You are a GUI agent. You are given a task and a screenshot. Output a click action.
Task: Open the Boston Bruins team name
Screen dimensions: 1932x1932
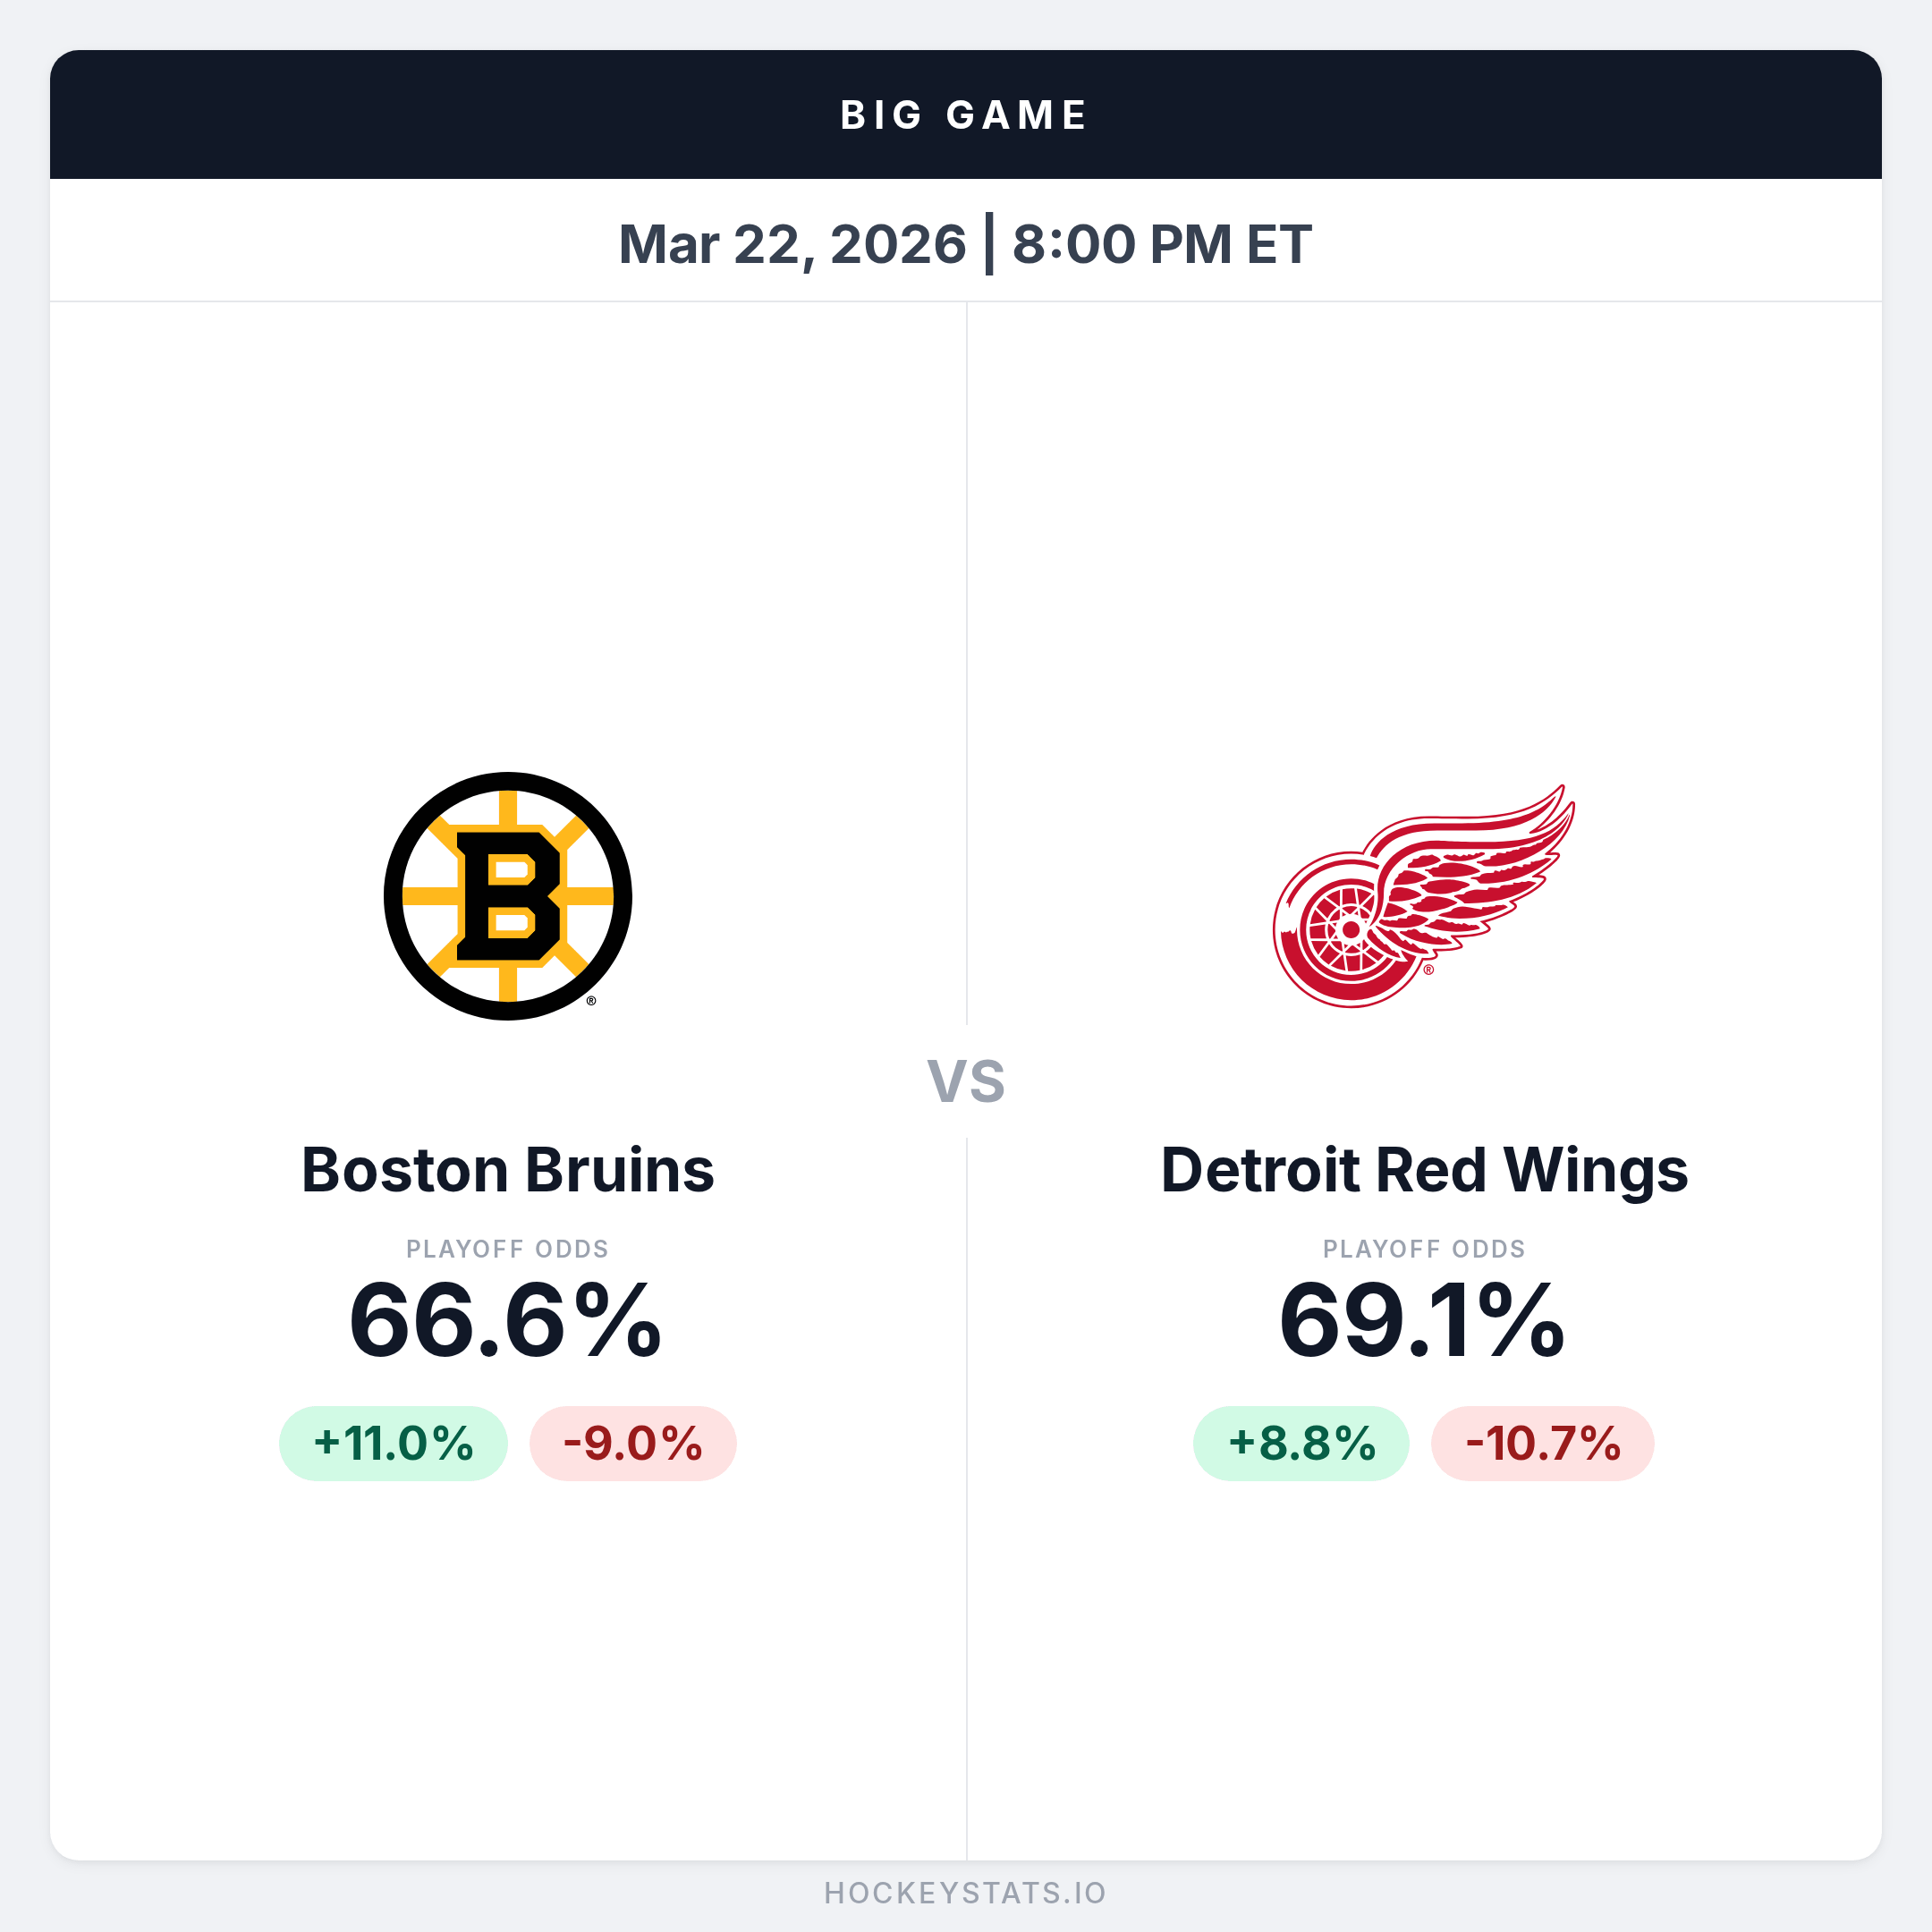pos(508,1170)
